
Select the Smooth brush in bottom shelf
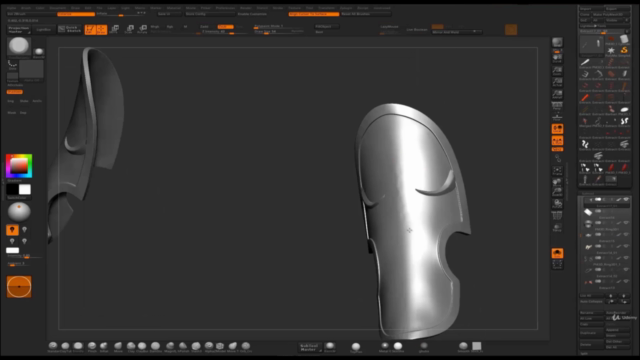[463, 347]
